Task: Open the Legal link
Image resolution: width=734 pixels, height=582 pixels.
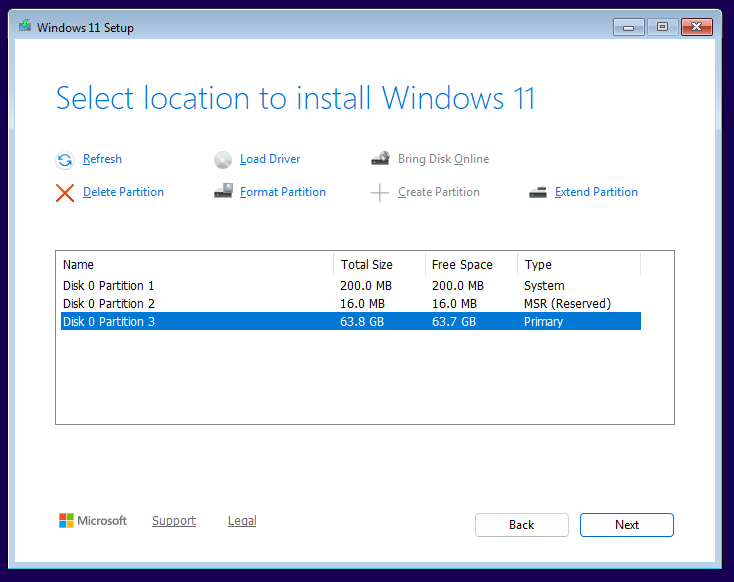Action: 242,521
